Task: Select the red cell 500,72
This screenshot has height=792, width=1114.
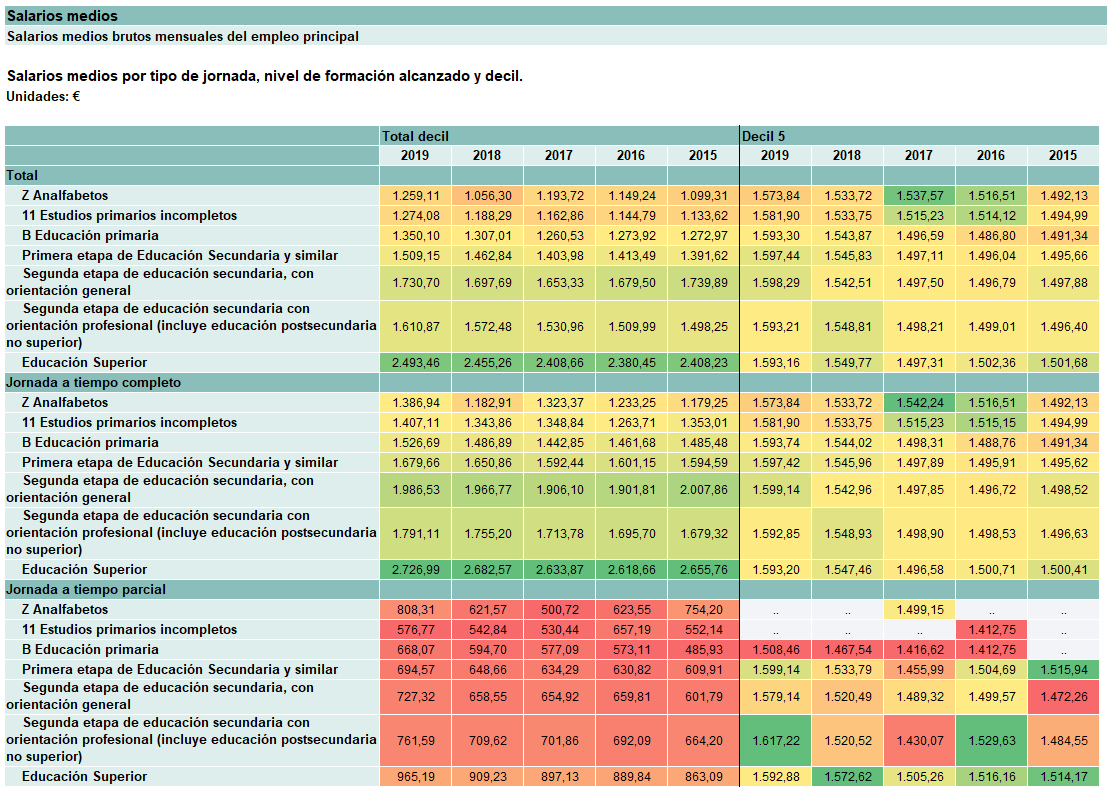Action: click(560, 609)
